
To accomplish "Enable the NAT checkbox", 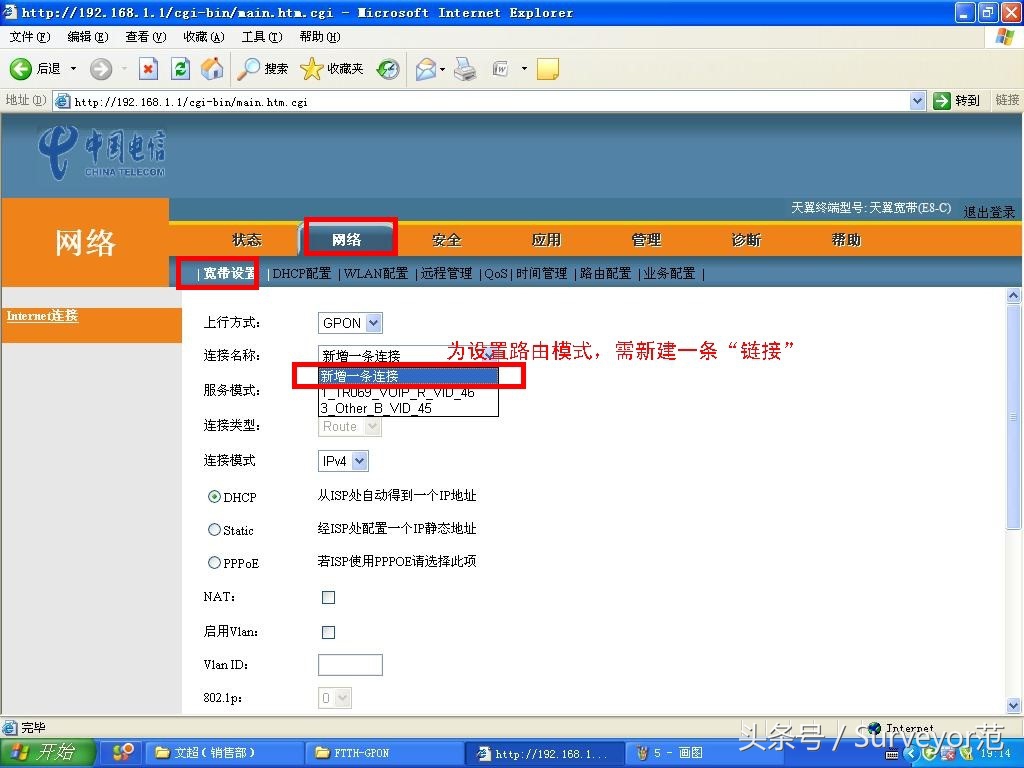I will [x=328, y=597].
